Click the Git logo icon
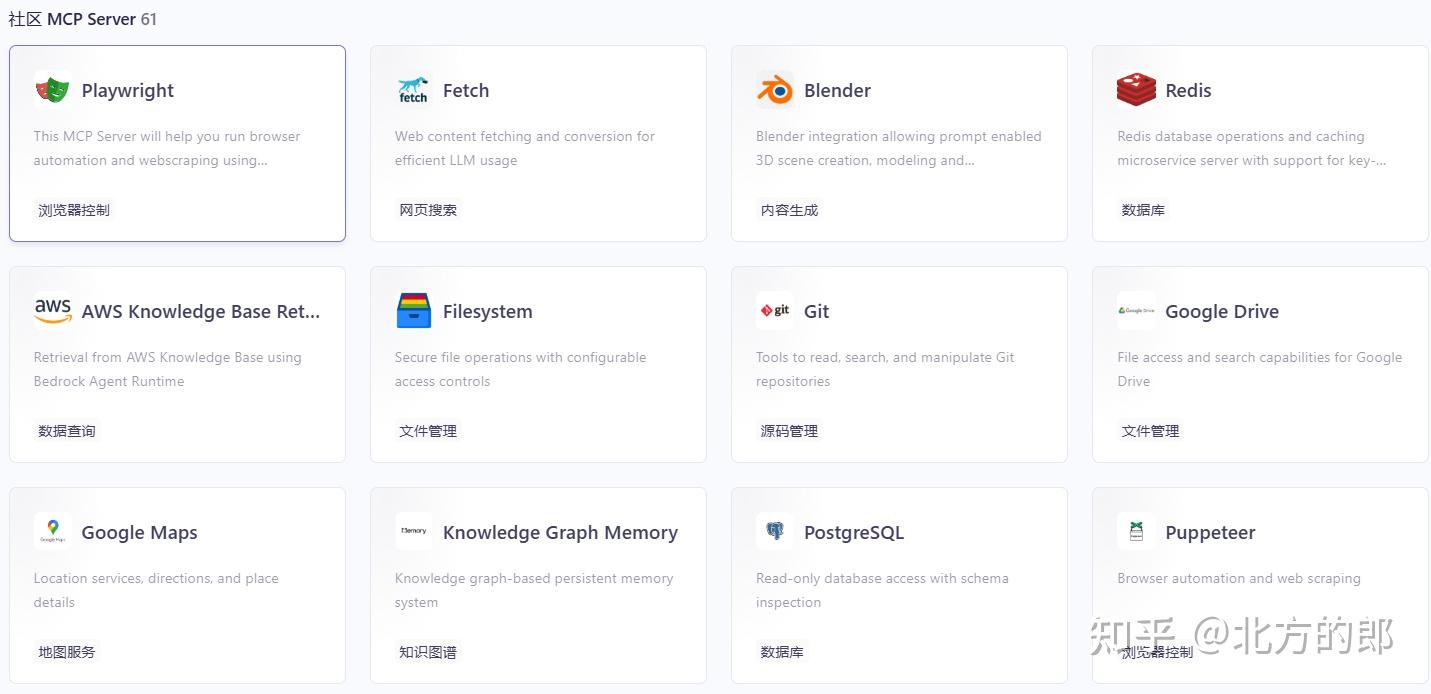Screen dimensions: 1431x694 click(774, 311)
